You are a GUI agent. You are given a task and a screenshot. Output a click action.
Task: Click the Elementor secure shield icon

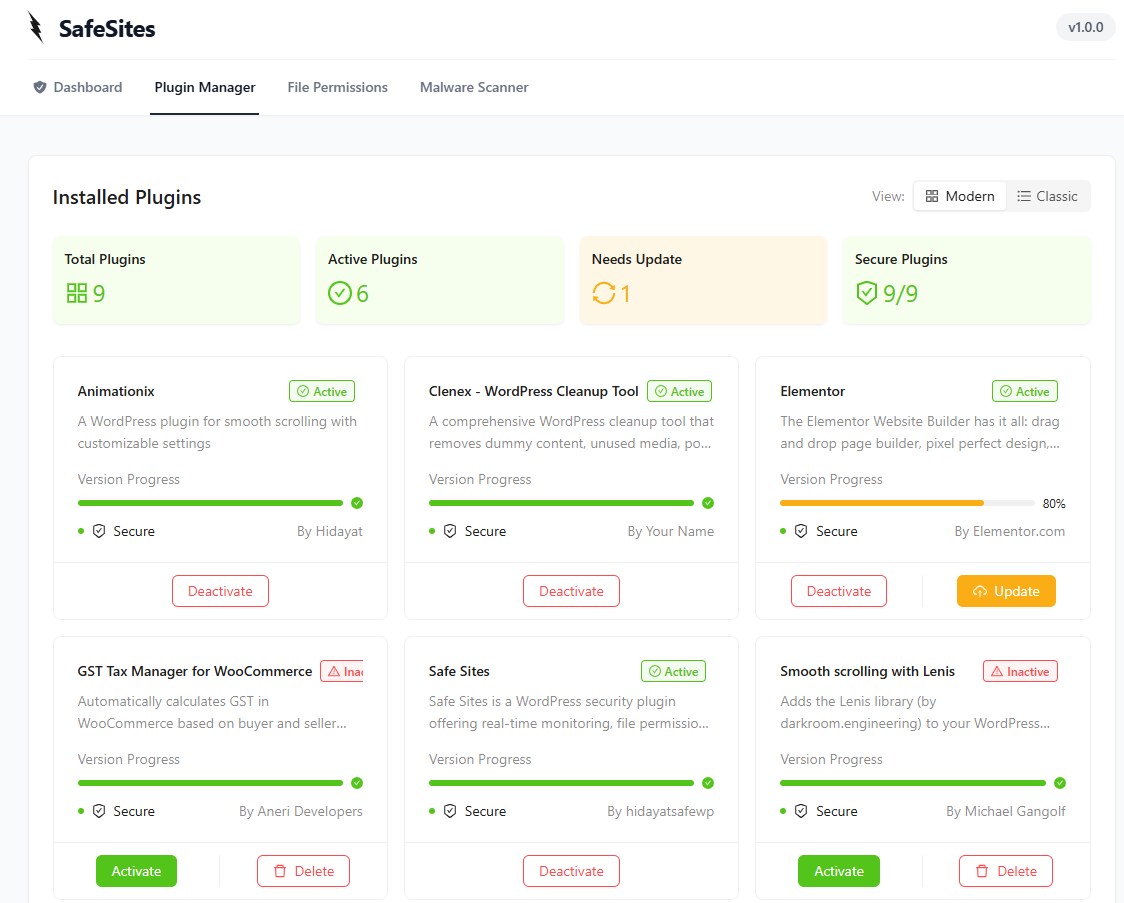point(801,531)
